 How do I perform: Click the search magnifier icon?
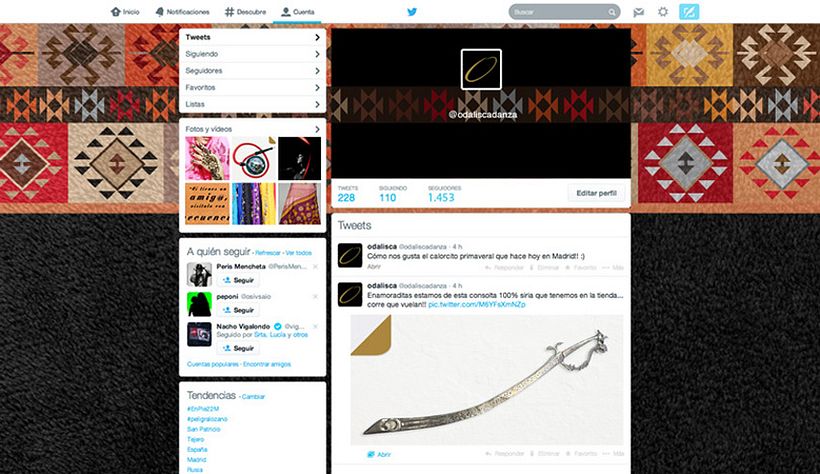(x=611, y=12)
